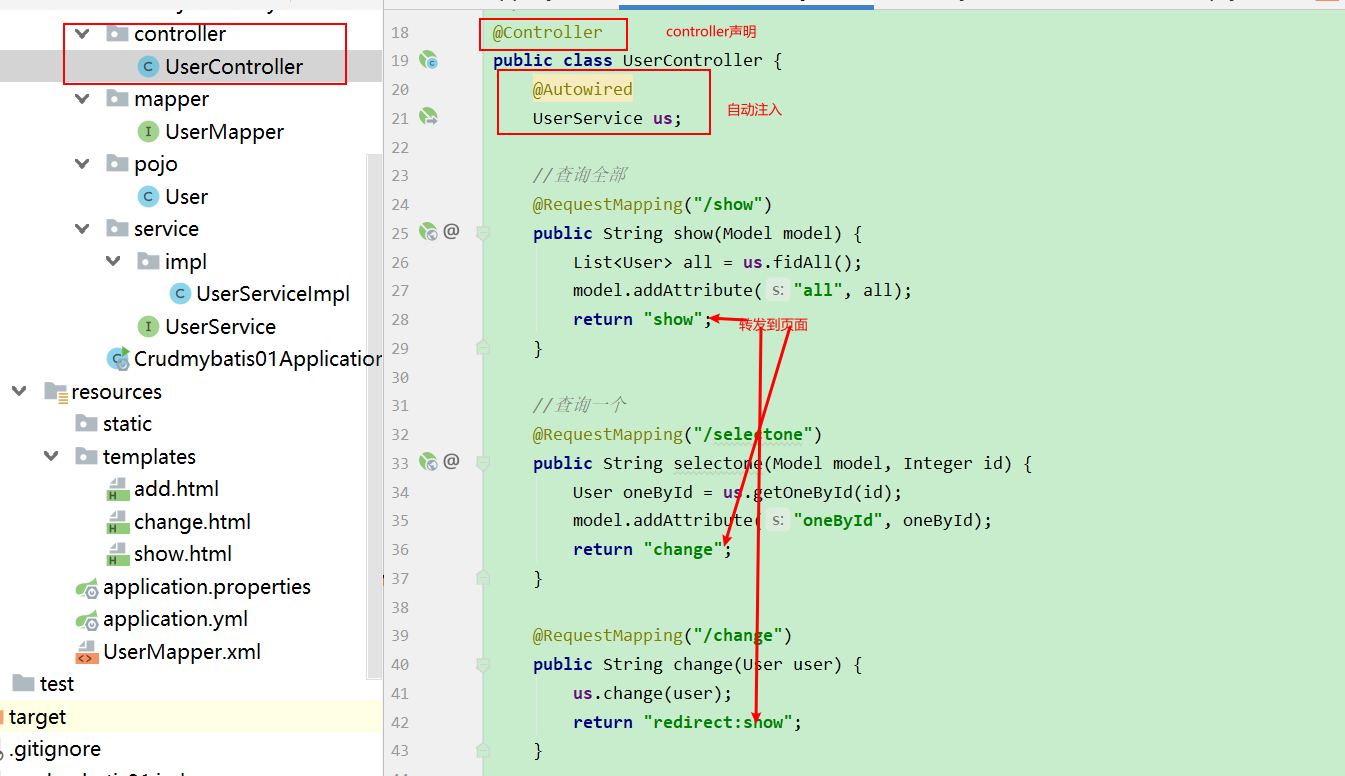Open UserServiceImpl class

pos(273,294)
